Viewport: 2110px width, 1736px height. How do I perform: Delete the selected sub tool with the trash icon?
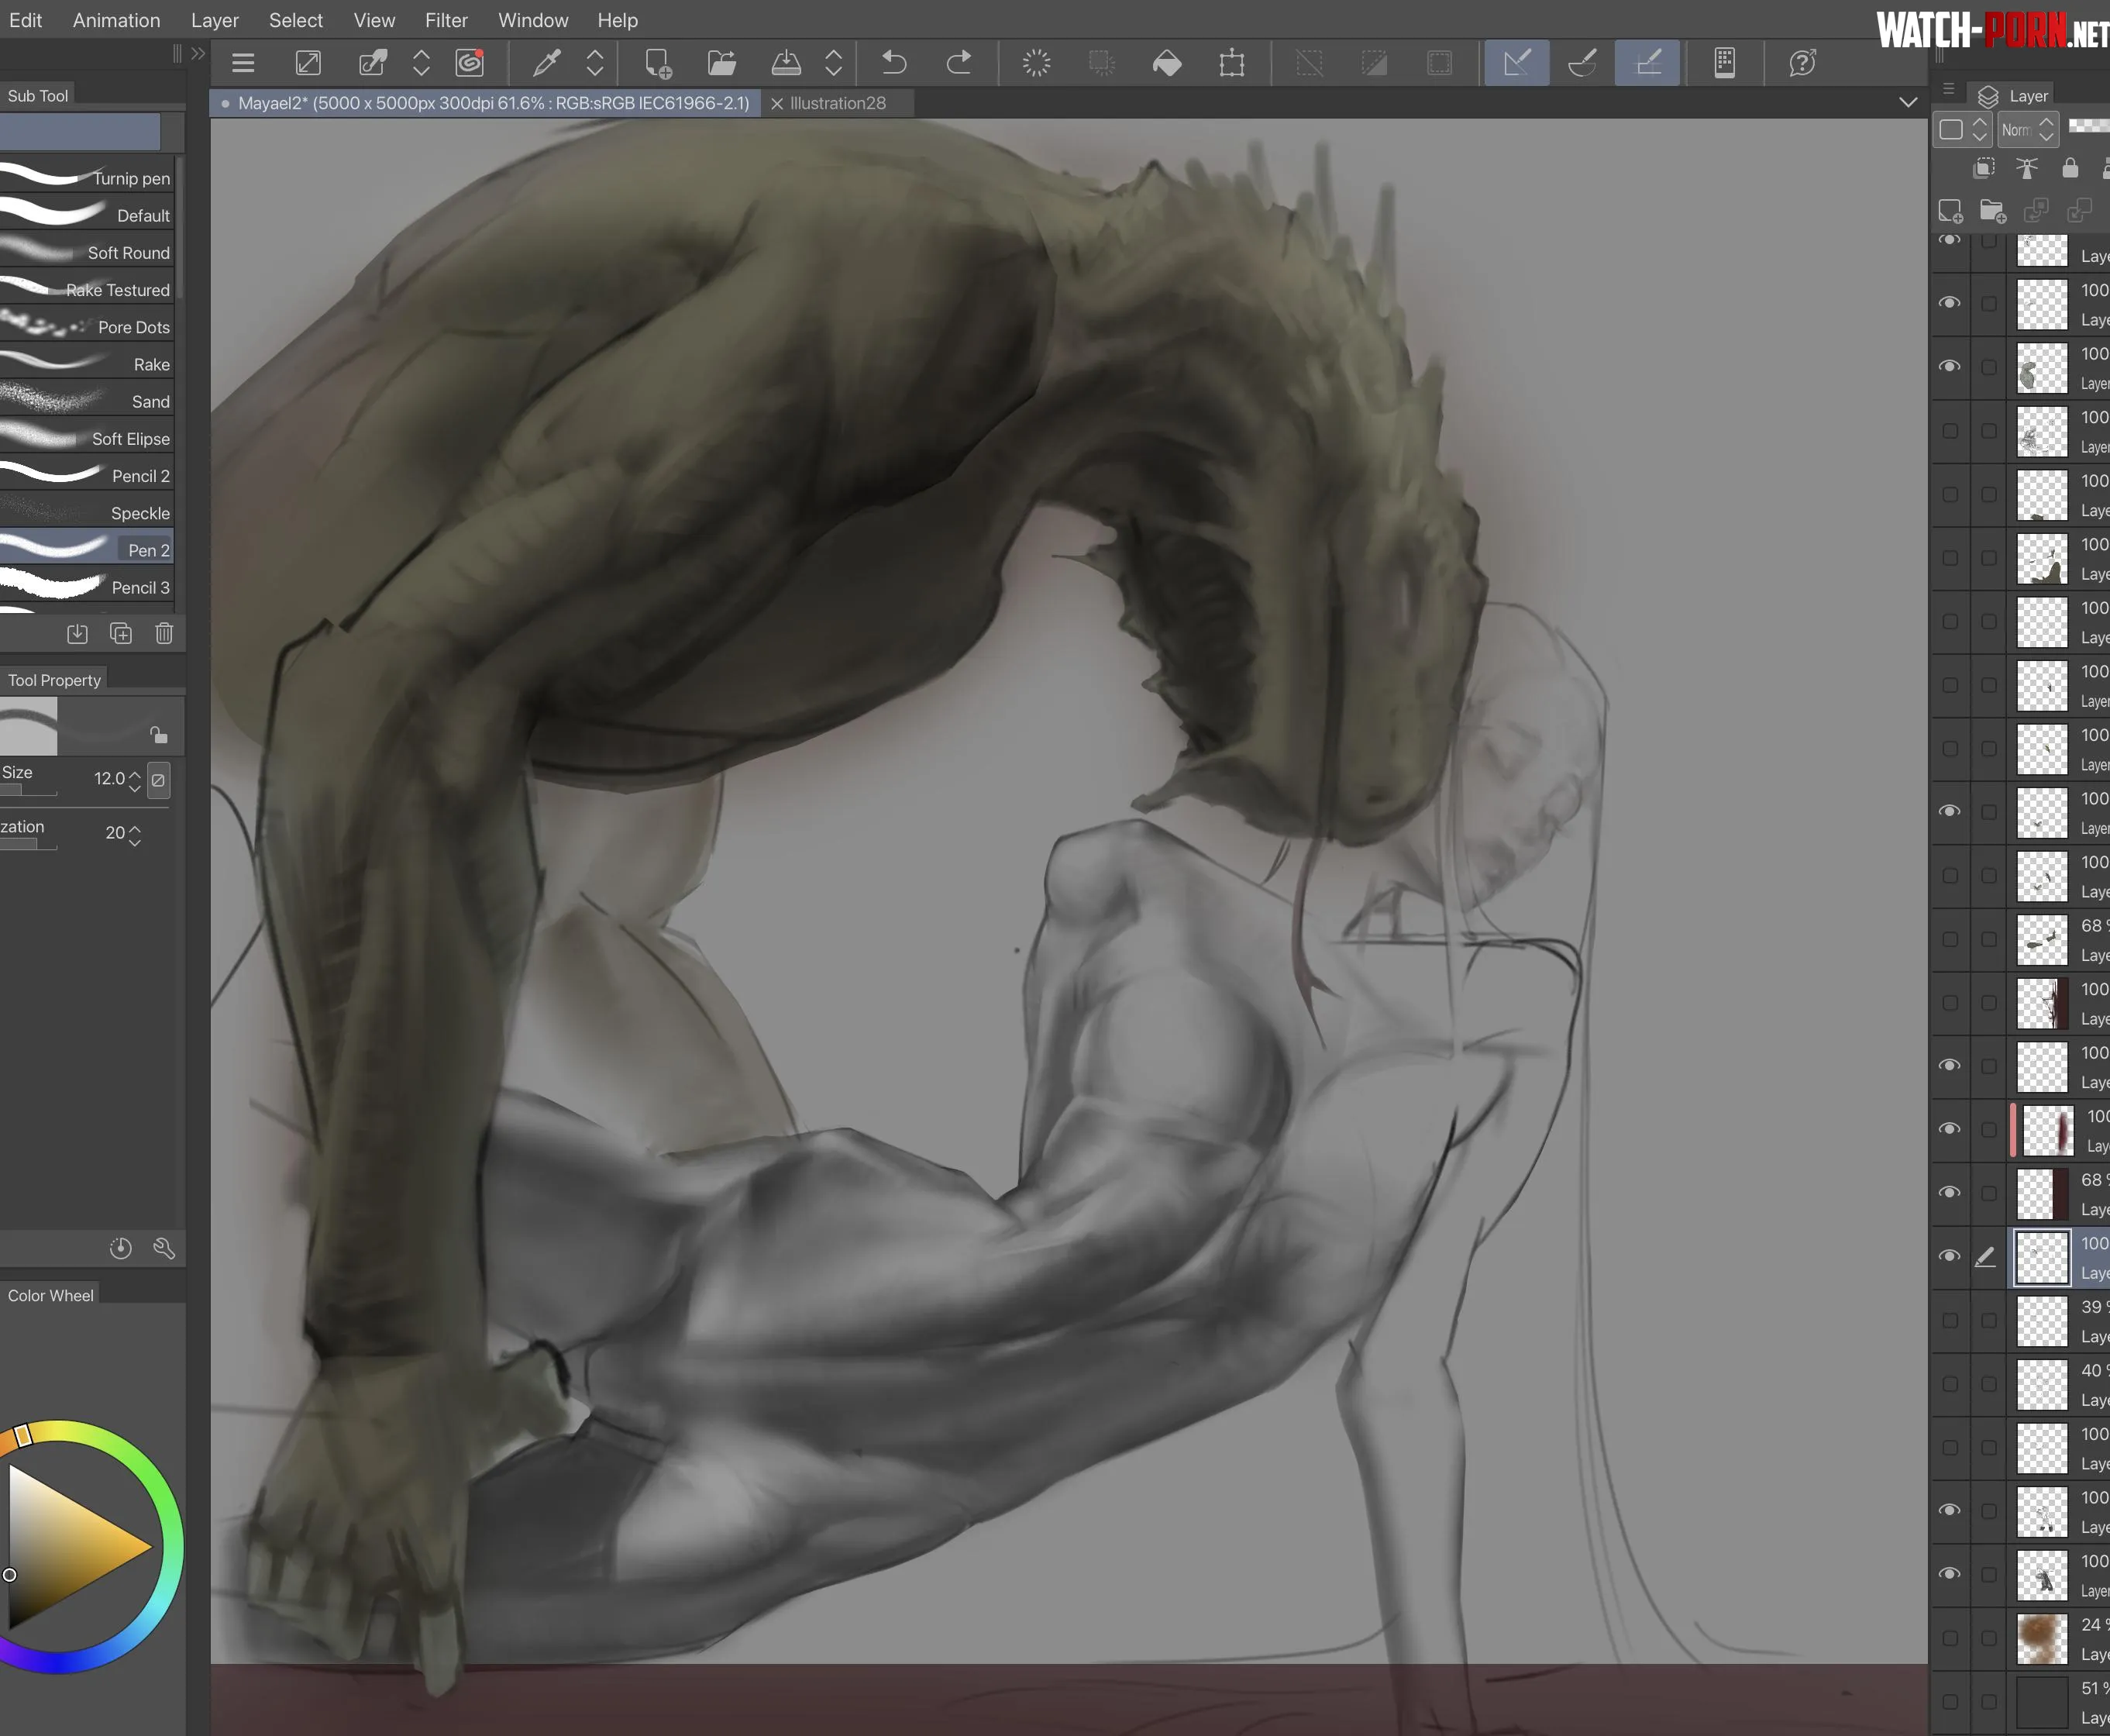coord(164,632)
